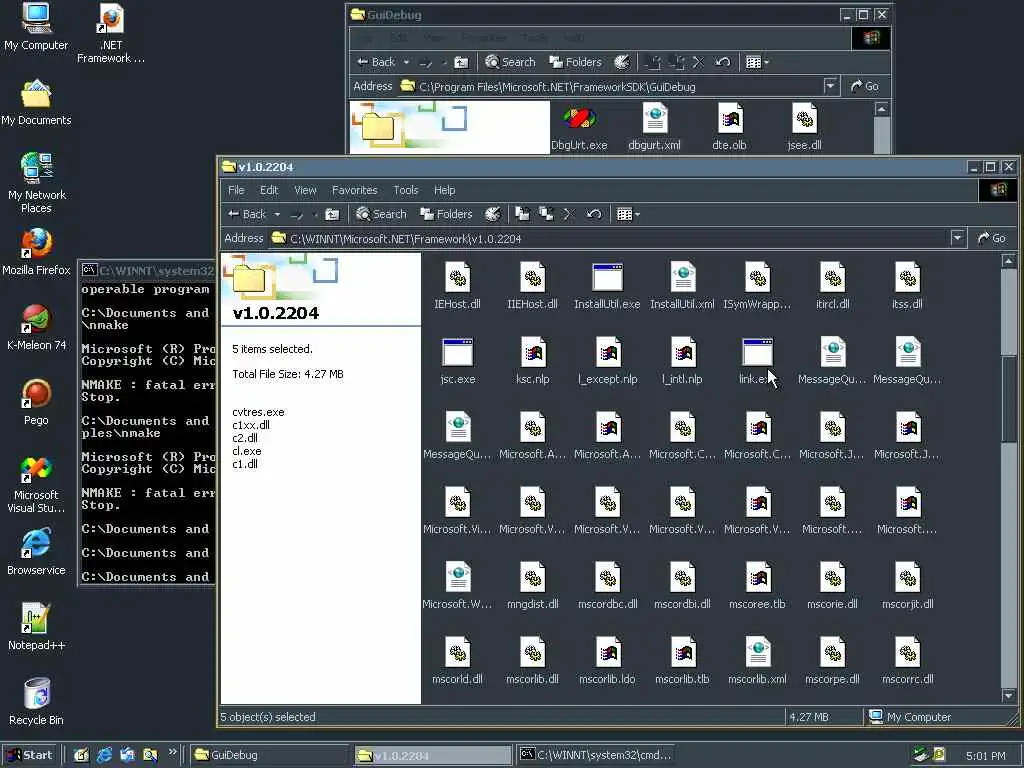Open Tools menu in v1.0.2204 window

tap(406, 190)
